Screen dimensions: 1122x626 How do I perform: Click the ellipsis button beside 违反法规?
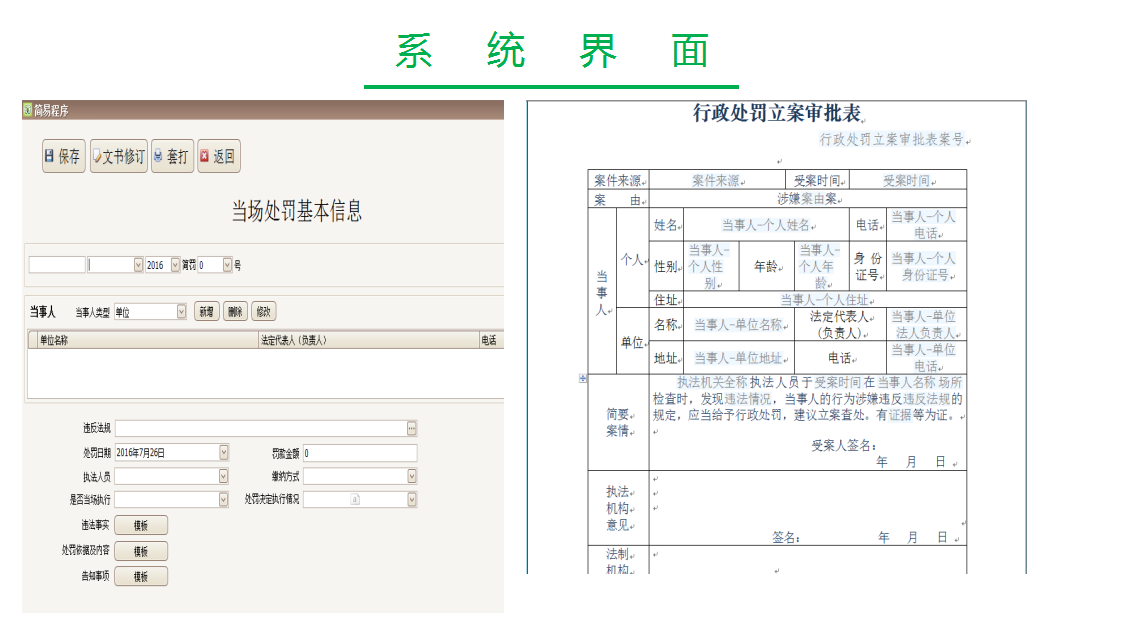(411, 428)
